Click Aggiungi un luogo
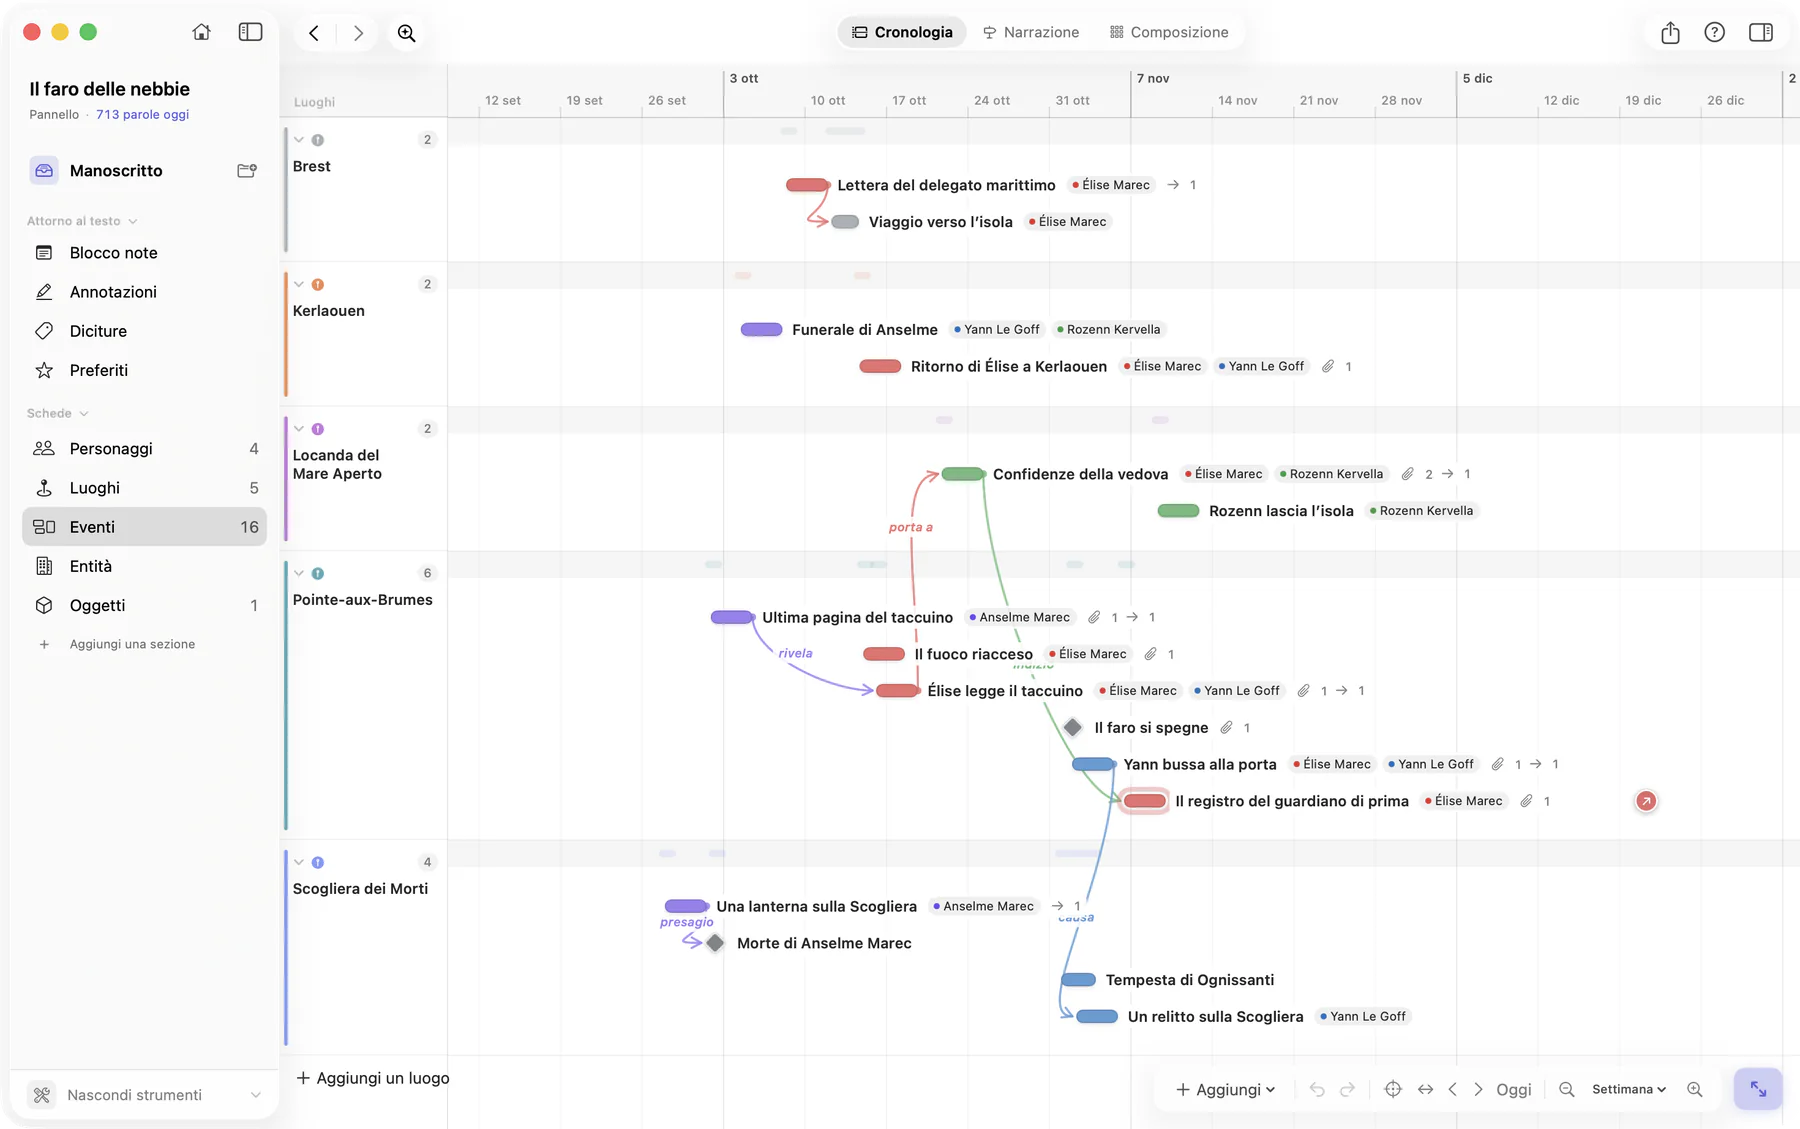Screen dimensions: 1800x1129 click(x=373, y=1078)
